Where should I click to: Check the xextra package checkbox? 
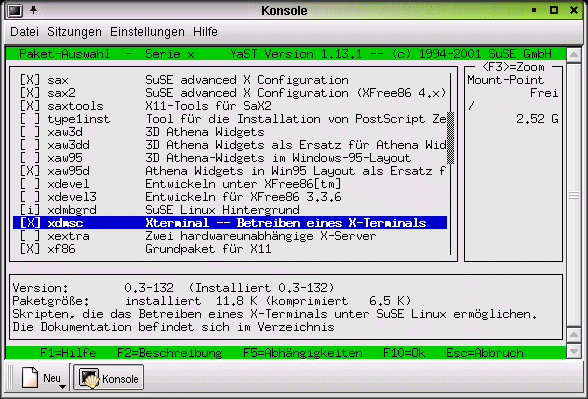[30, 236]
